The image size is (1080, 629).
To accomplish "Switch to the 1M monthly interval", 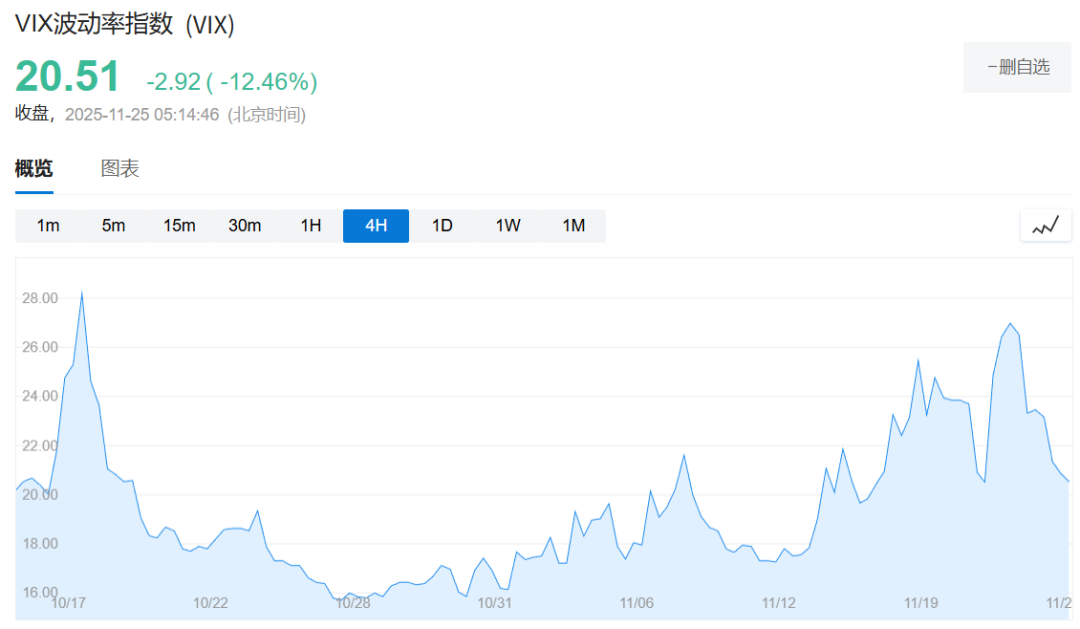I will coord(574,226).
